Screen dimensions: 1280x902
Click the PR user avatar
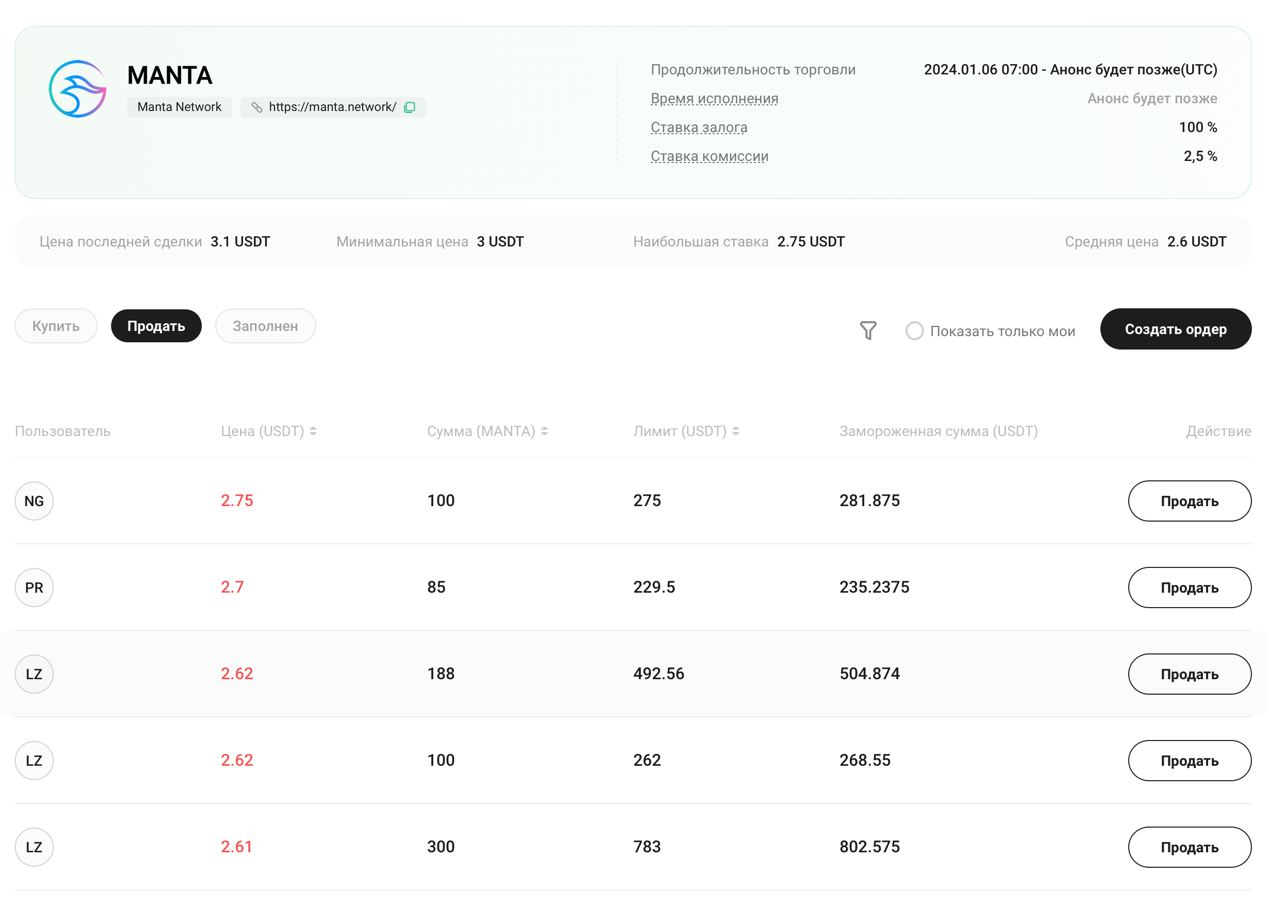tap(34, 588)
